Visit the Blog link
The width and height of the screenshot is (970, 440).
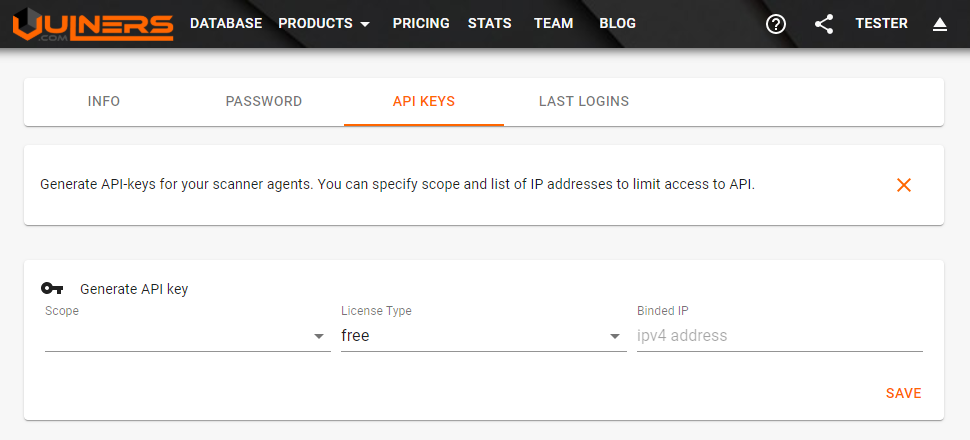tap(617, 24)
